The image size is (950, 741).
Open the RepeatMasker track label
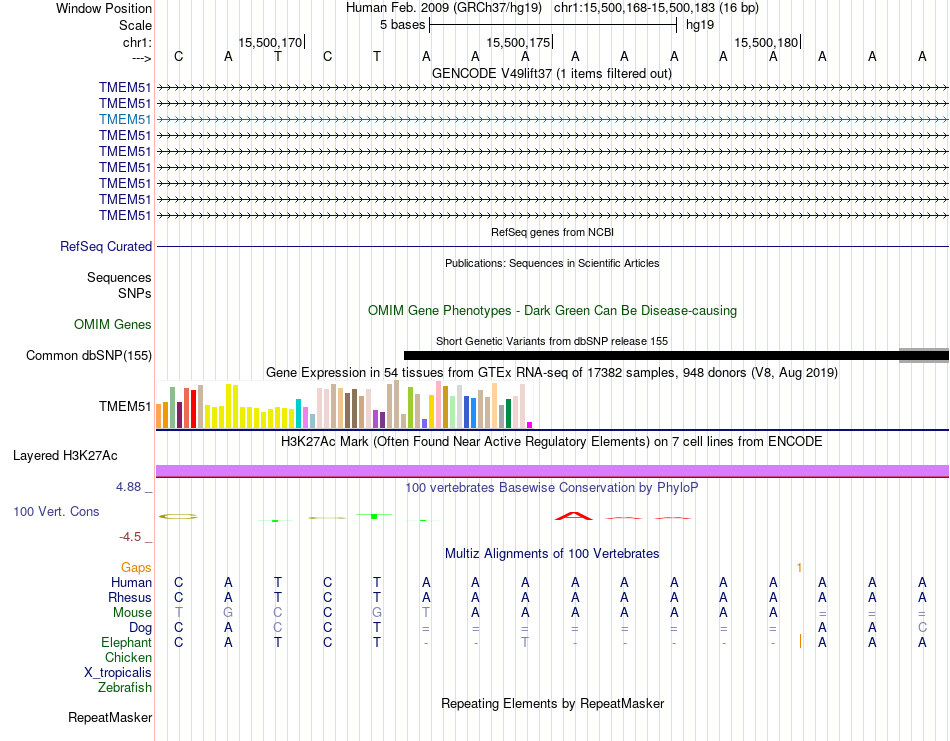pos(110,717)
